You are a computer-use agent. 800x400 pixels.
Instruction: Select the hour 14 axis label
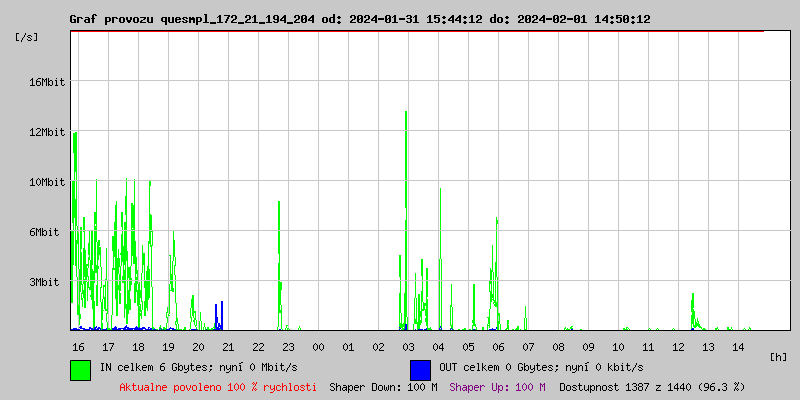tap(738, 347)
